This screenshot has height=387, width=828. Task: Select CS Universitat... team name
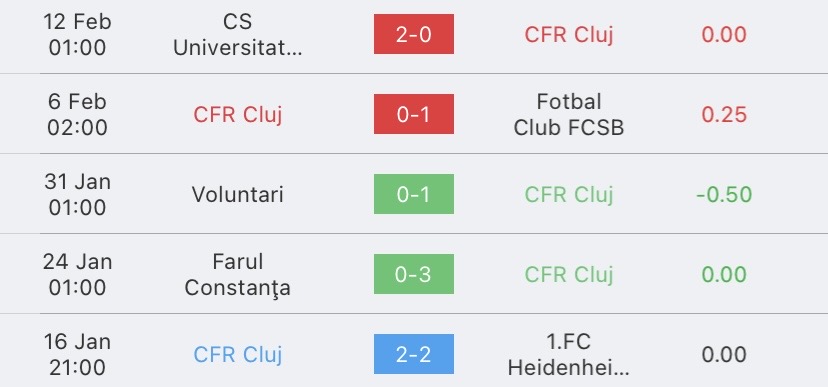[x=238, y=35]
